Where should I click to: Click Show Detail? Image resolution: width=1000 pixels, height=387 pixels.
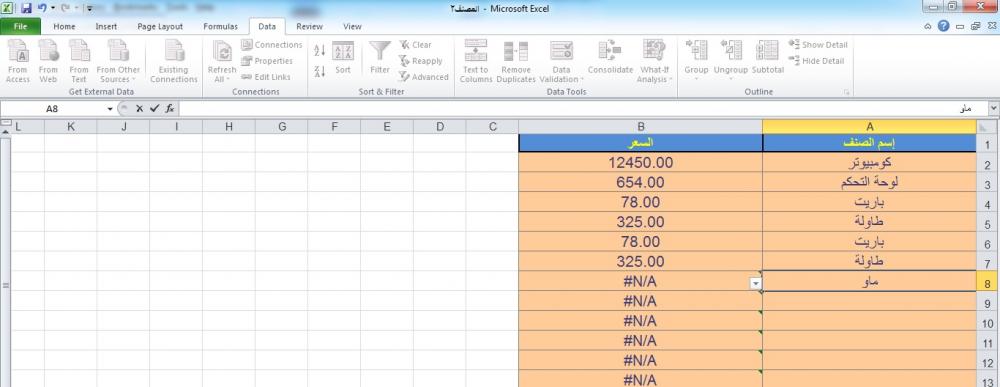click(818, 45)
